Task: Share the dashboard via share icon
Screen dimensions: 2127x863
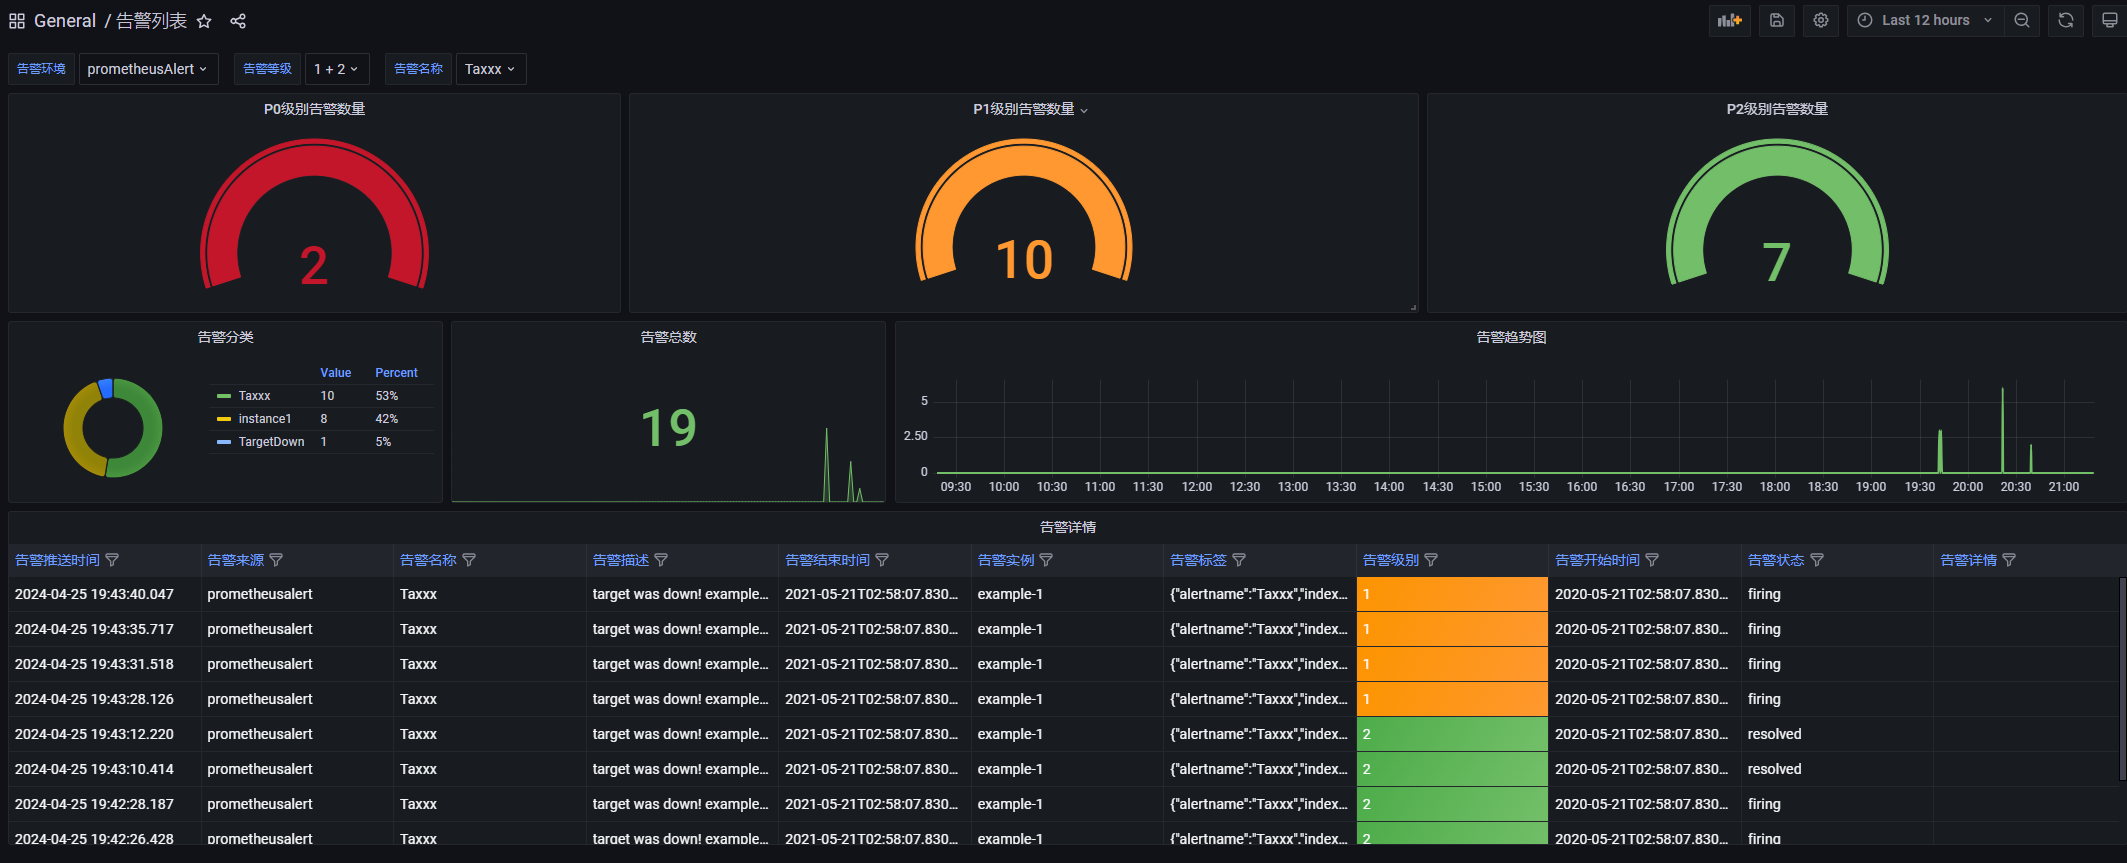Action: coord(238,21)
